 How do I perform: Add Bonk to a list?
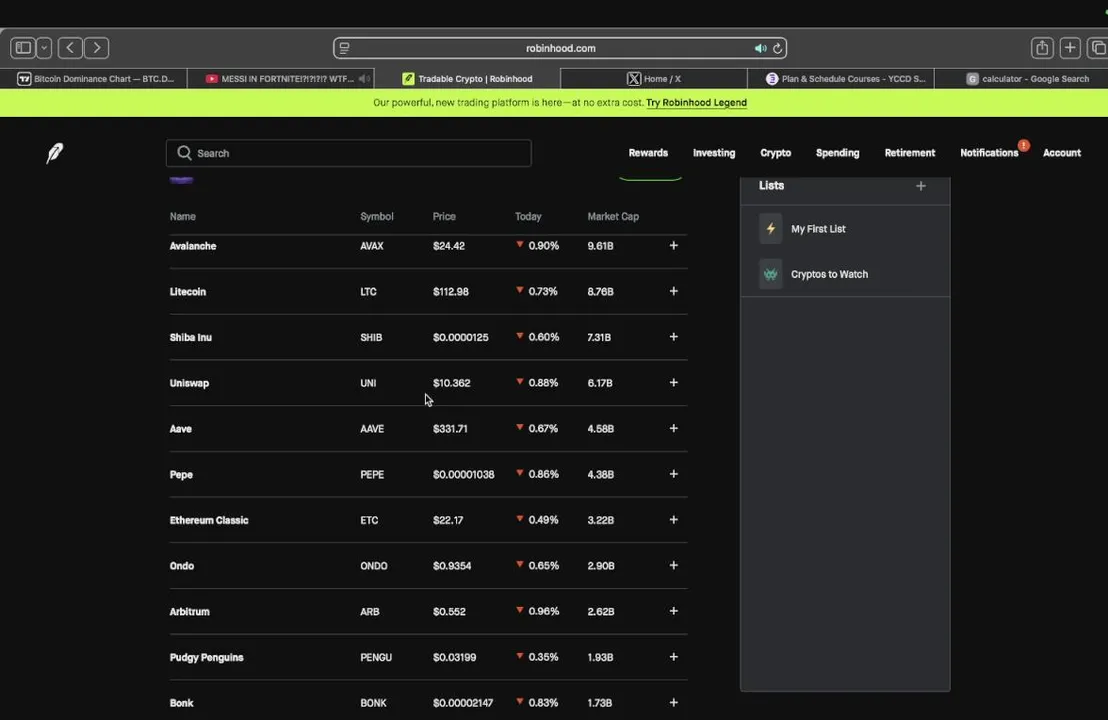tap(673, 702)
